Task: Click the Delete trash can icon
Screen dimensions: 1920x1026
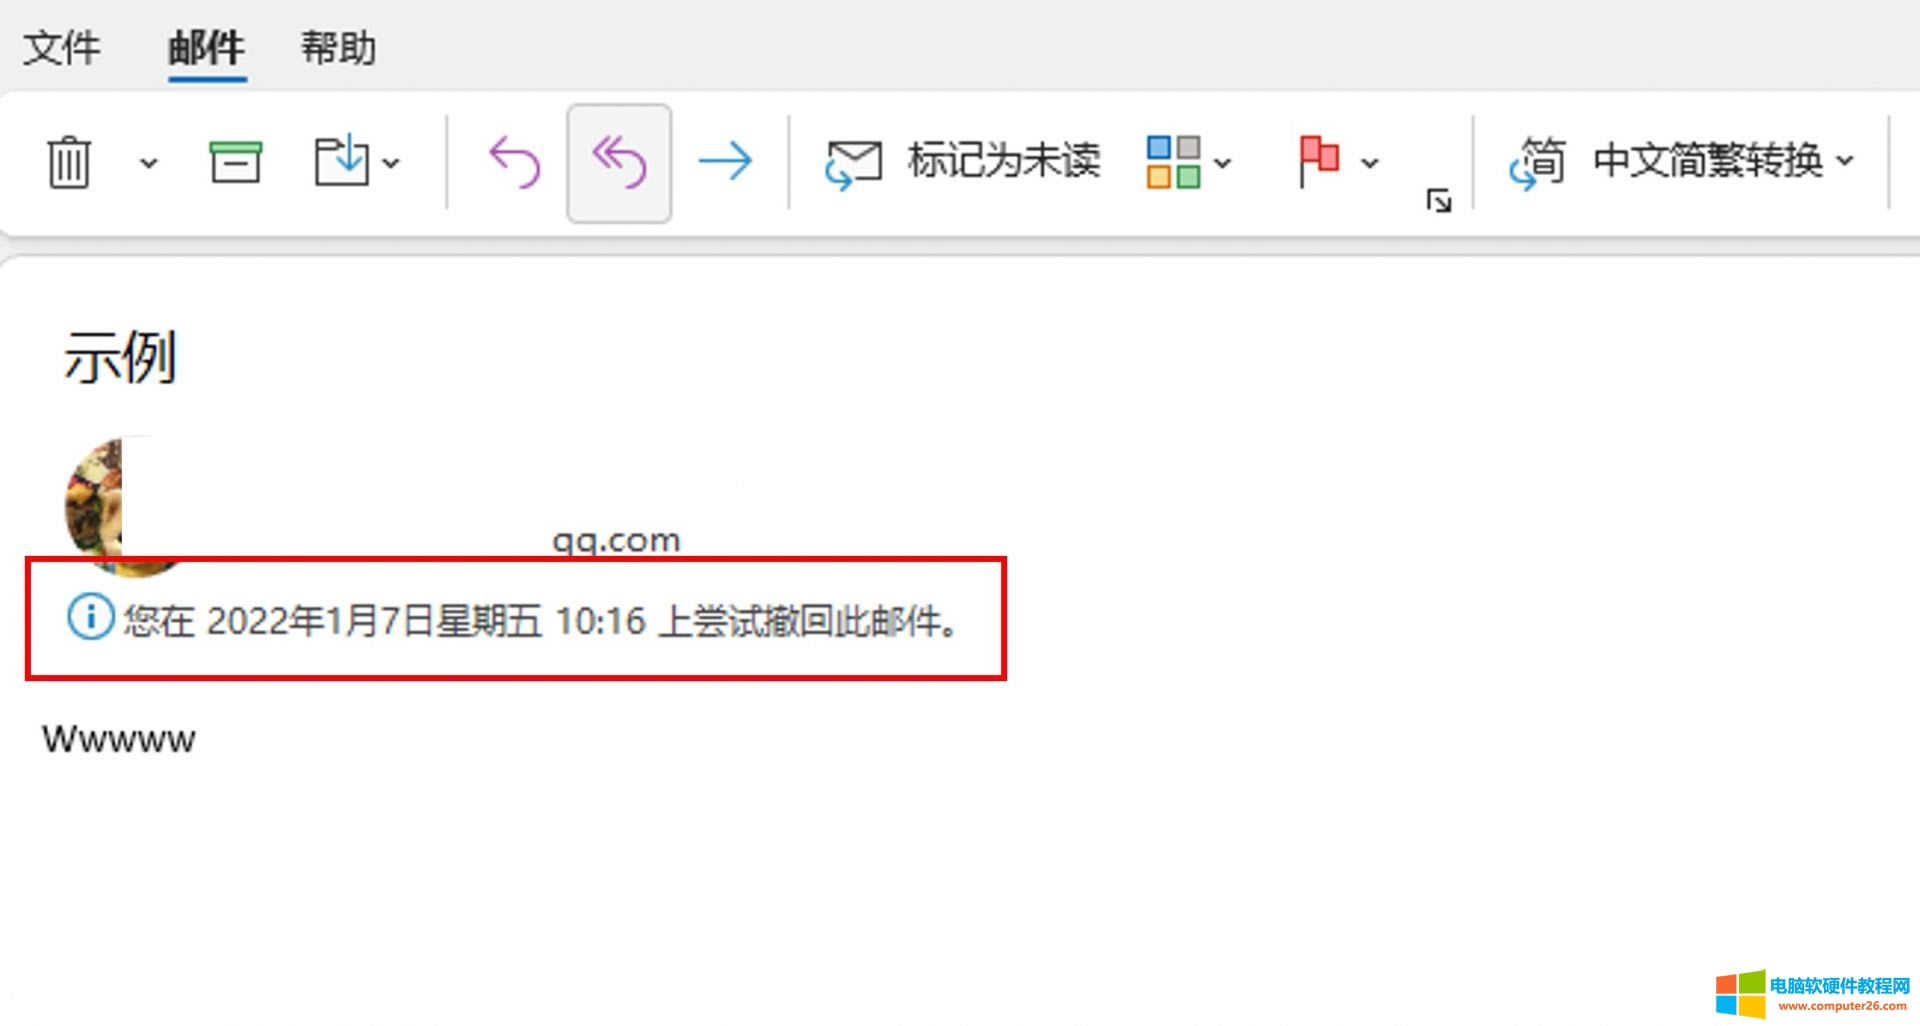Action: (x=69, y=162)
